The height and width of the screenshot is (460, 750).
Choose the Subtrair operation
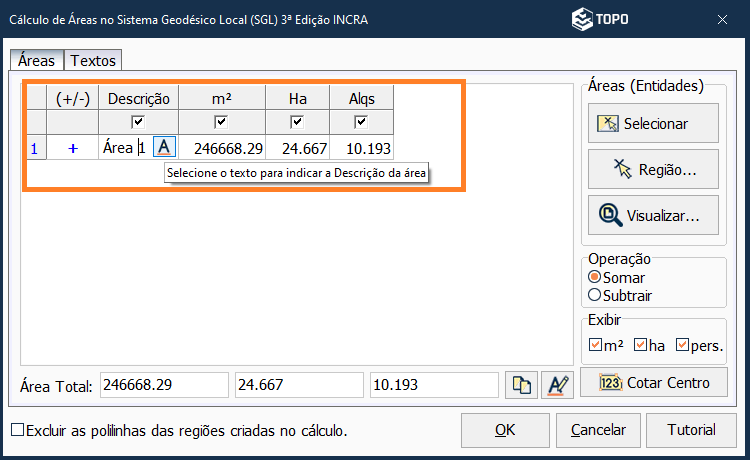(x=595, y=295)
